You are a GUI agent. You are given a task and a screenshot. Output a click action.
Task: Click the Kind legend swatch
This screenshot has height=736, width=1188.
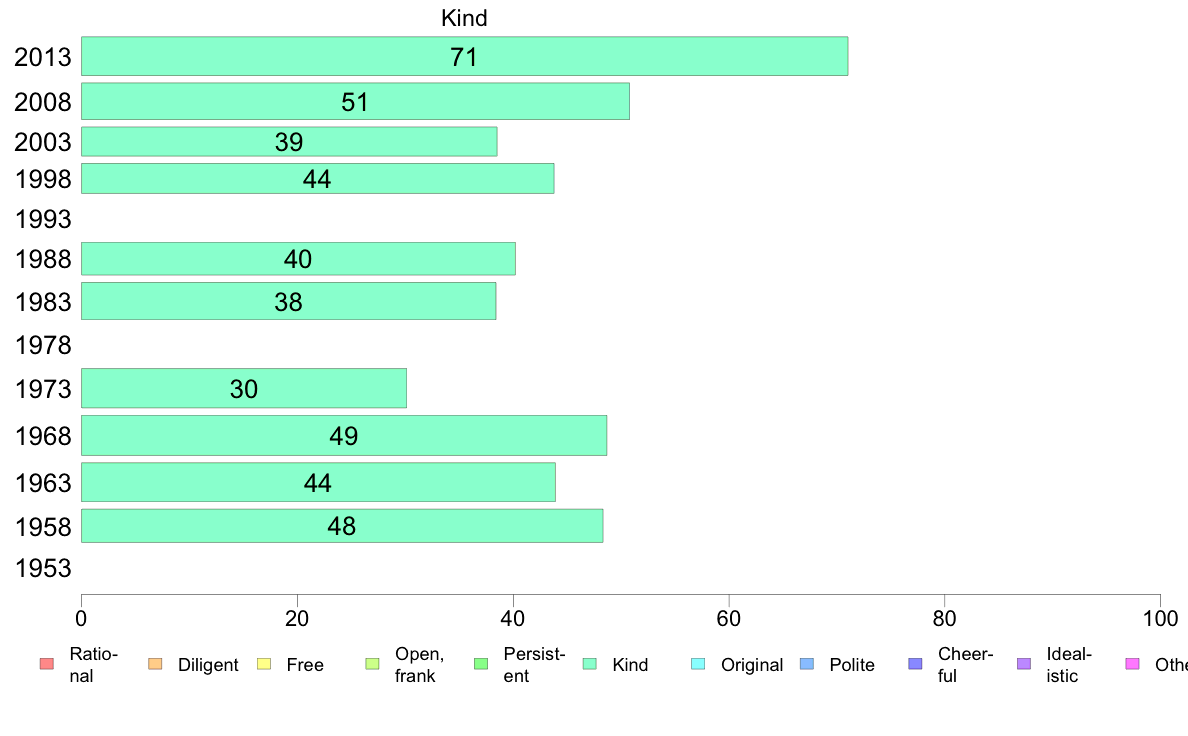[590, 664]
